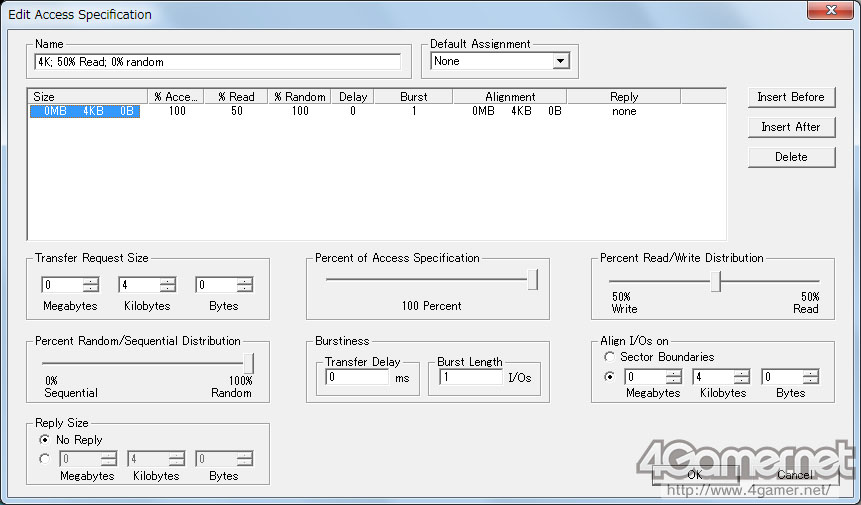Image resolution: width=861 pixels, height=505 pixels.
Task: Click the % Read column header
Action: (236, 97)
